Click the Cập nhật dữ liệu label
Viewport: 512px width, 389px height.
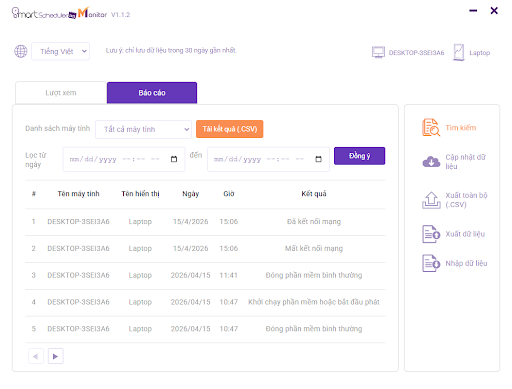(x=466, y=162)
